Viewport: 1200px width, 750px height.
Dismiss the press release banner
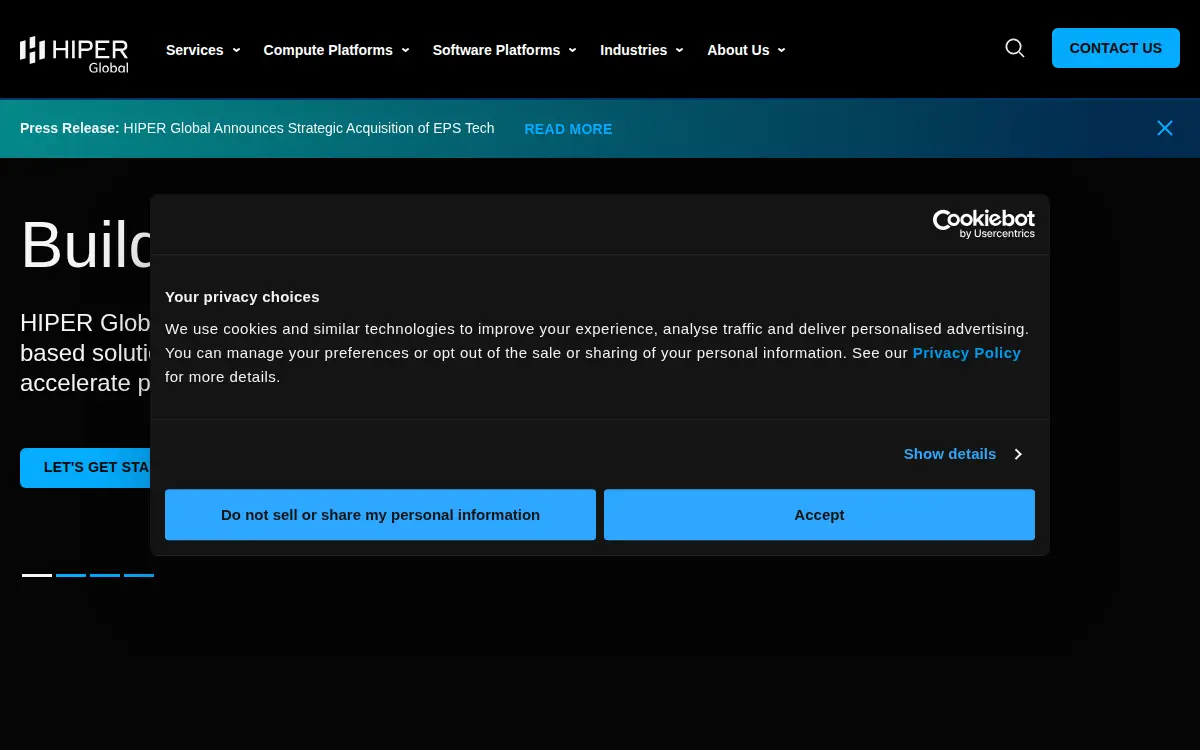pyautogui.click(x=1165, y=128)
